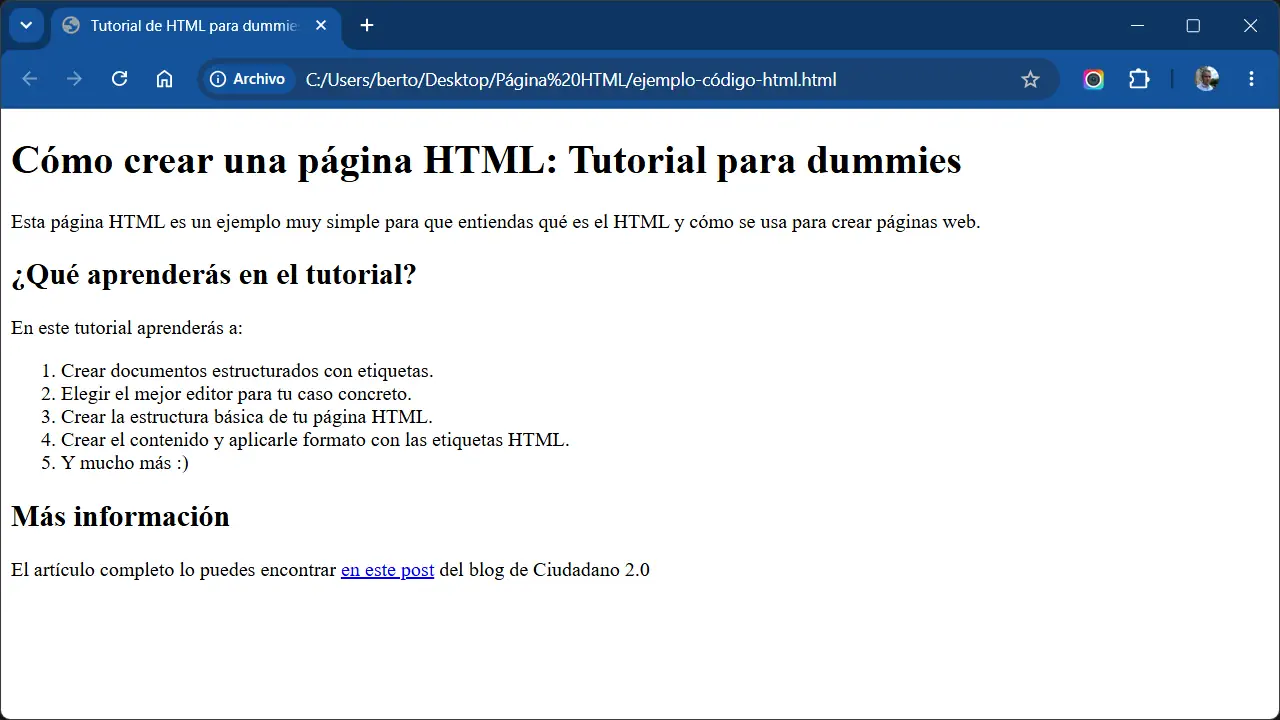Click list item 'Y mucho más :)'
This screenshot has height=720, width=1280.
click(125, 463)
